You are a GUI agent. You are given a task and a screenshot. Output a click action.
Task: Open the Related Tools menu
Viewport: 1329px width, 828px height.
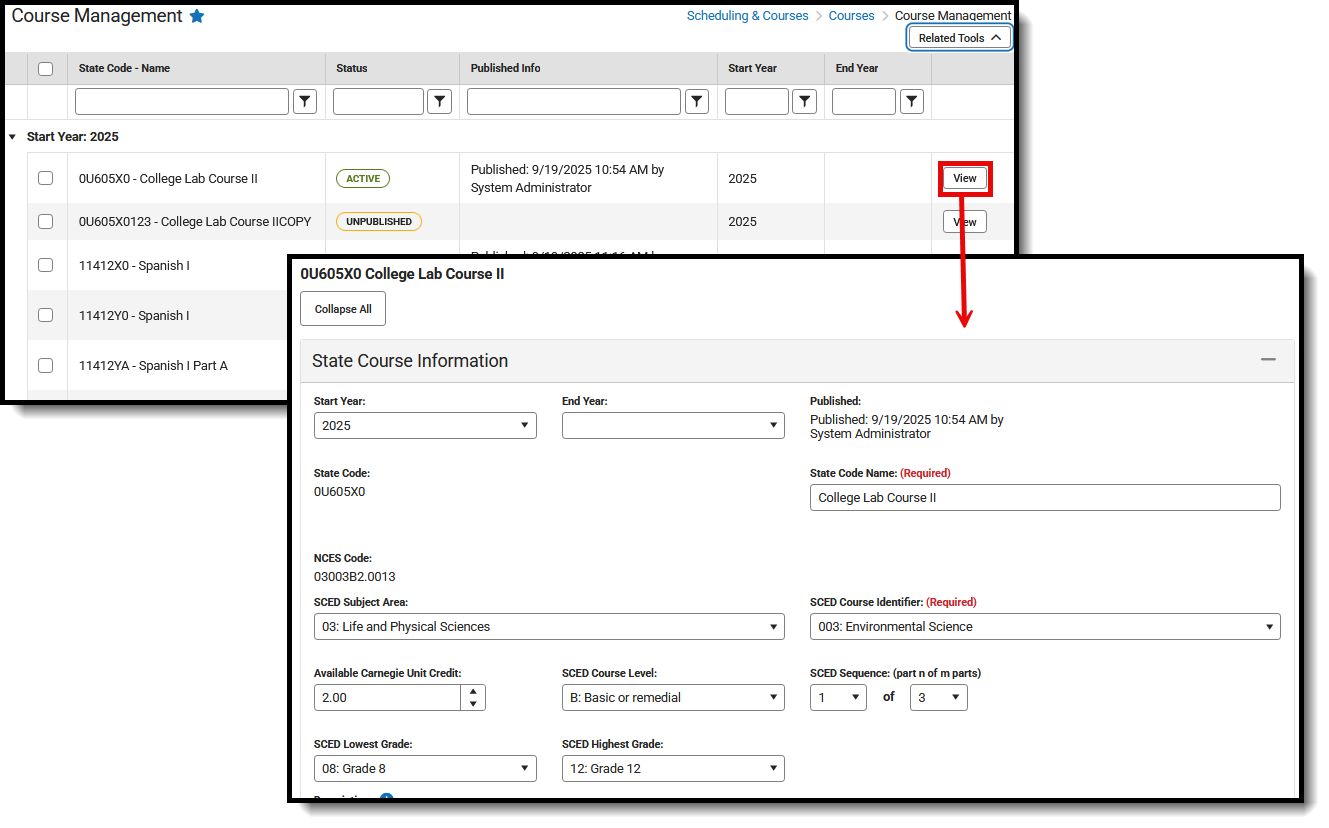958,37
